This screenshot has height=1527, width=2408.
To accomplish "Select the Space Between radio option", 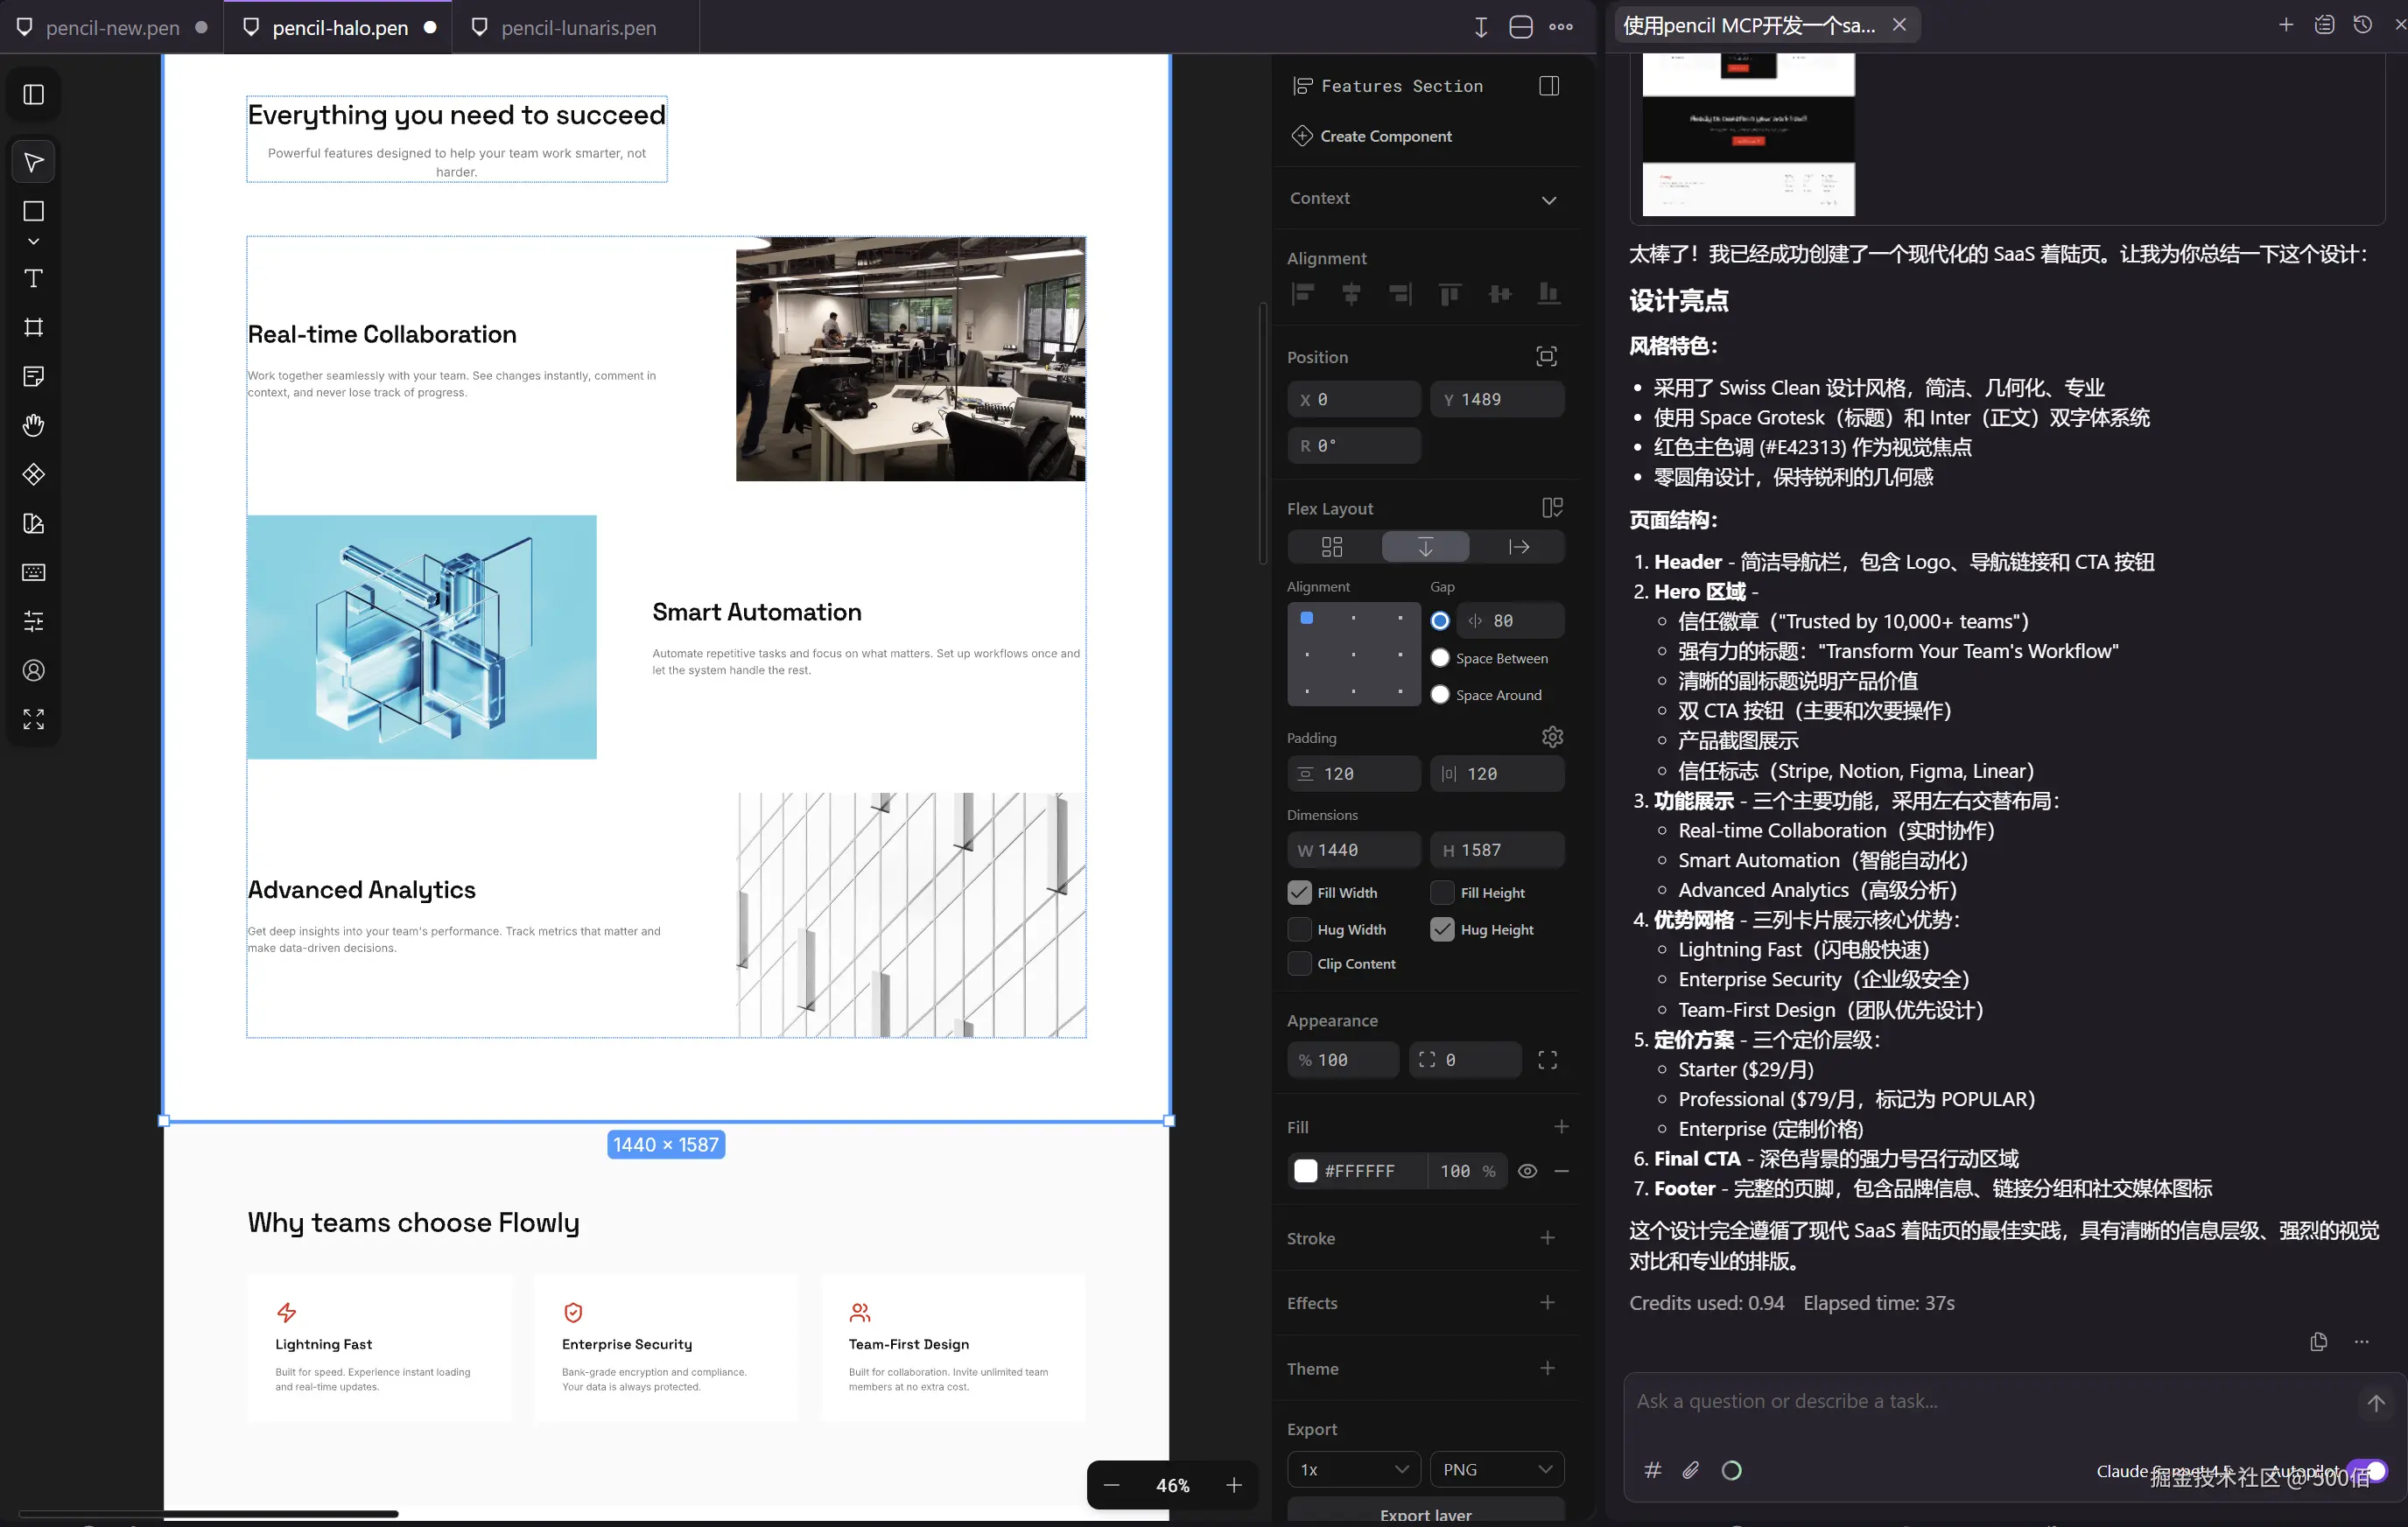I will tap(1440, 657).
